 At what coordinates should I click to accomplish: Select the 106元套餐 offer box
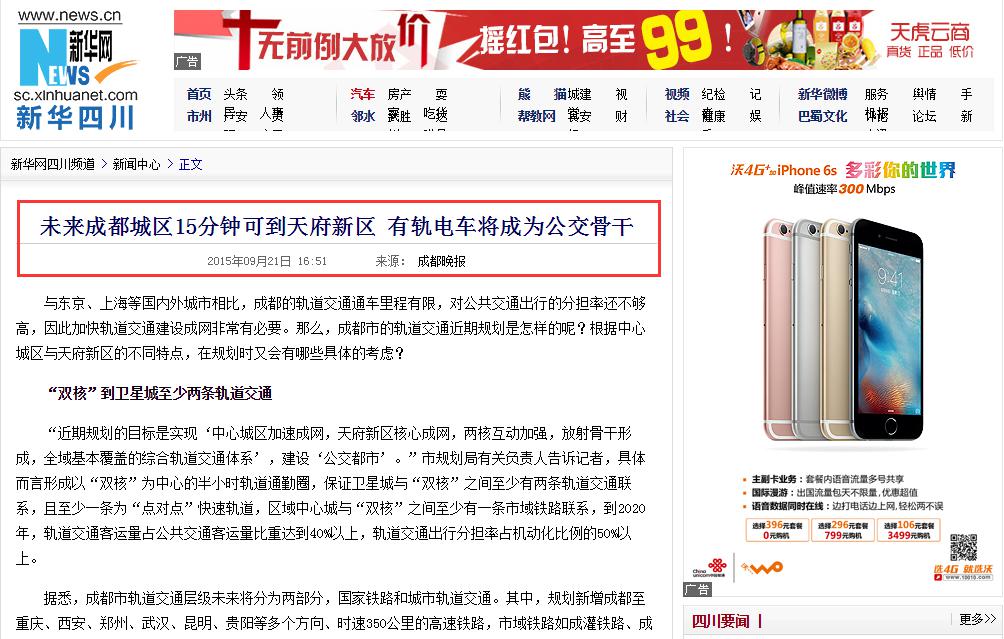909,530
